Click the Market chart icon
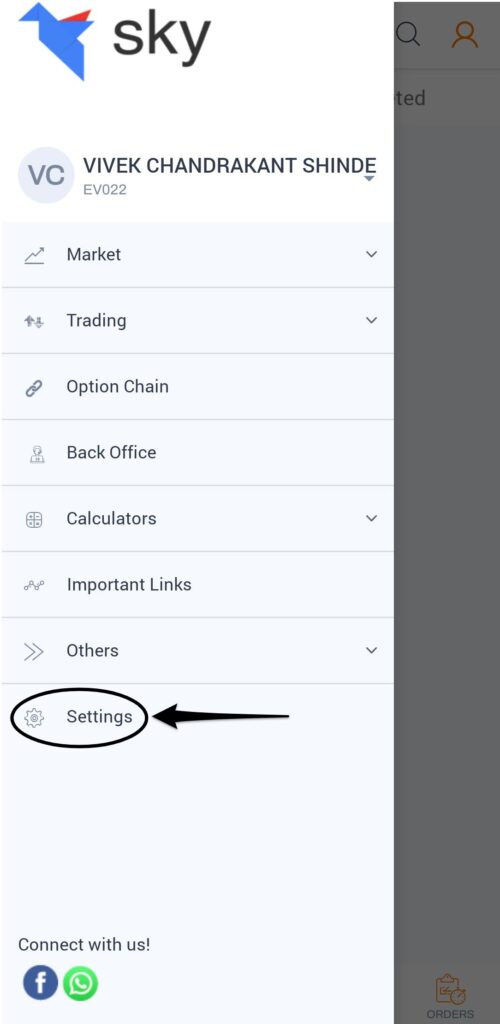500x1024 pixels. [x=34, y=255]
